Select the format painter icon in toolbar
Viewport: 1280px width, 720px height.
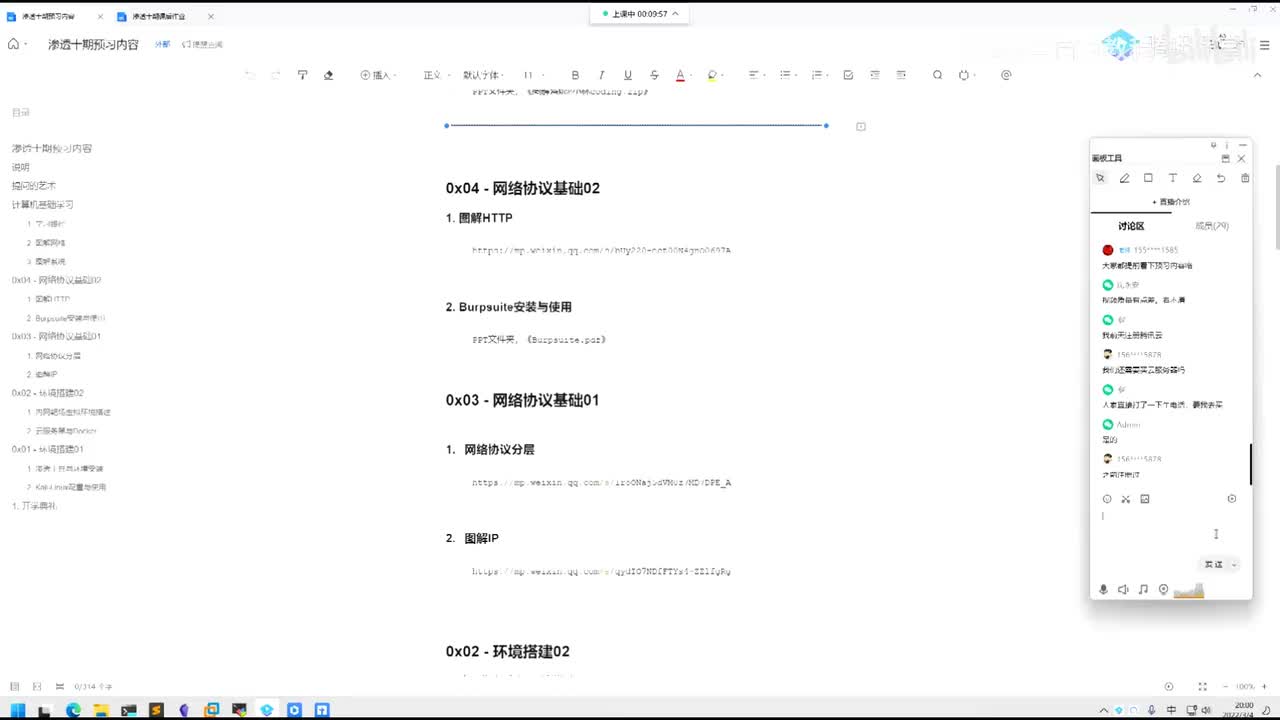pyautogui.click(x=302, y=75)
